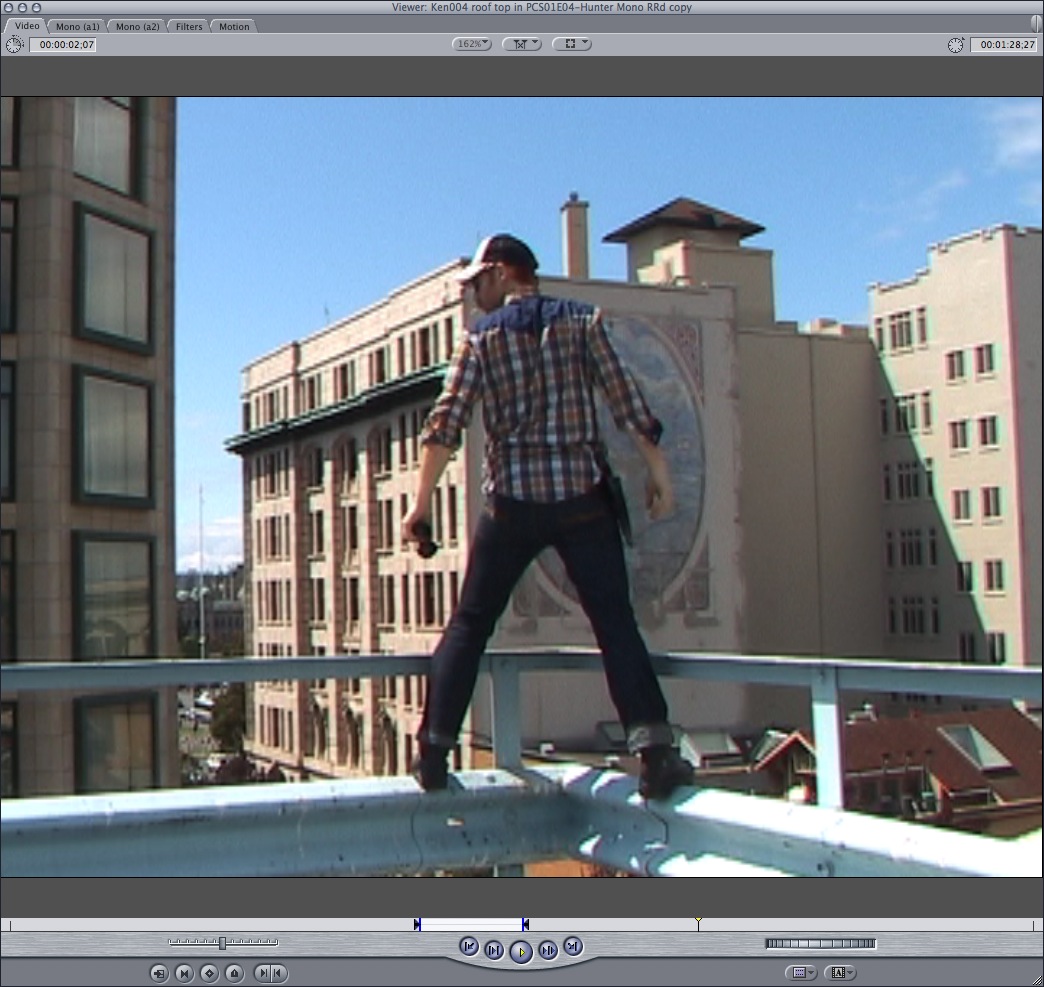Open the 162% zoom level pop-up

pyautogui.click(x=472, y=44)
